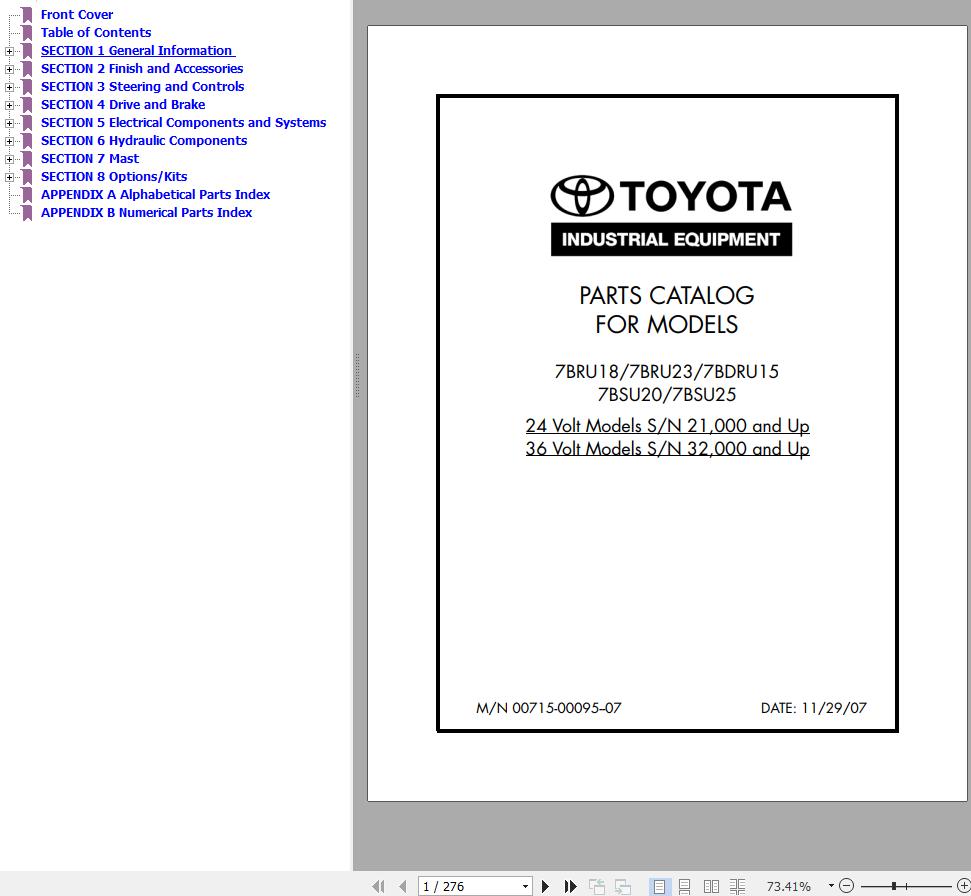Viewport: 971px width, 896px height.
Task: Click the TOYOTA logo on the page
Action: point(671,196)
